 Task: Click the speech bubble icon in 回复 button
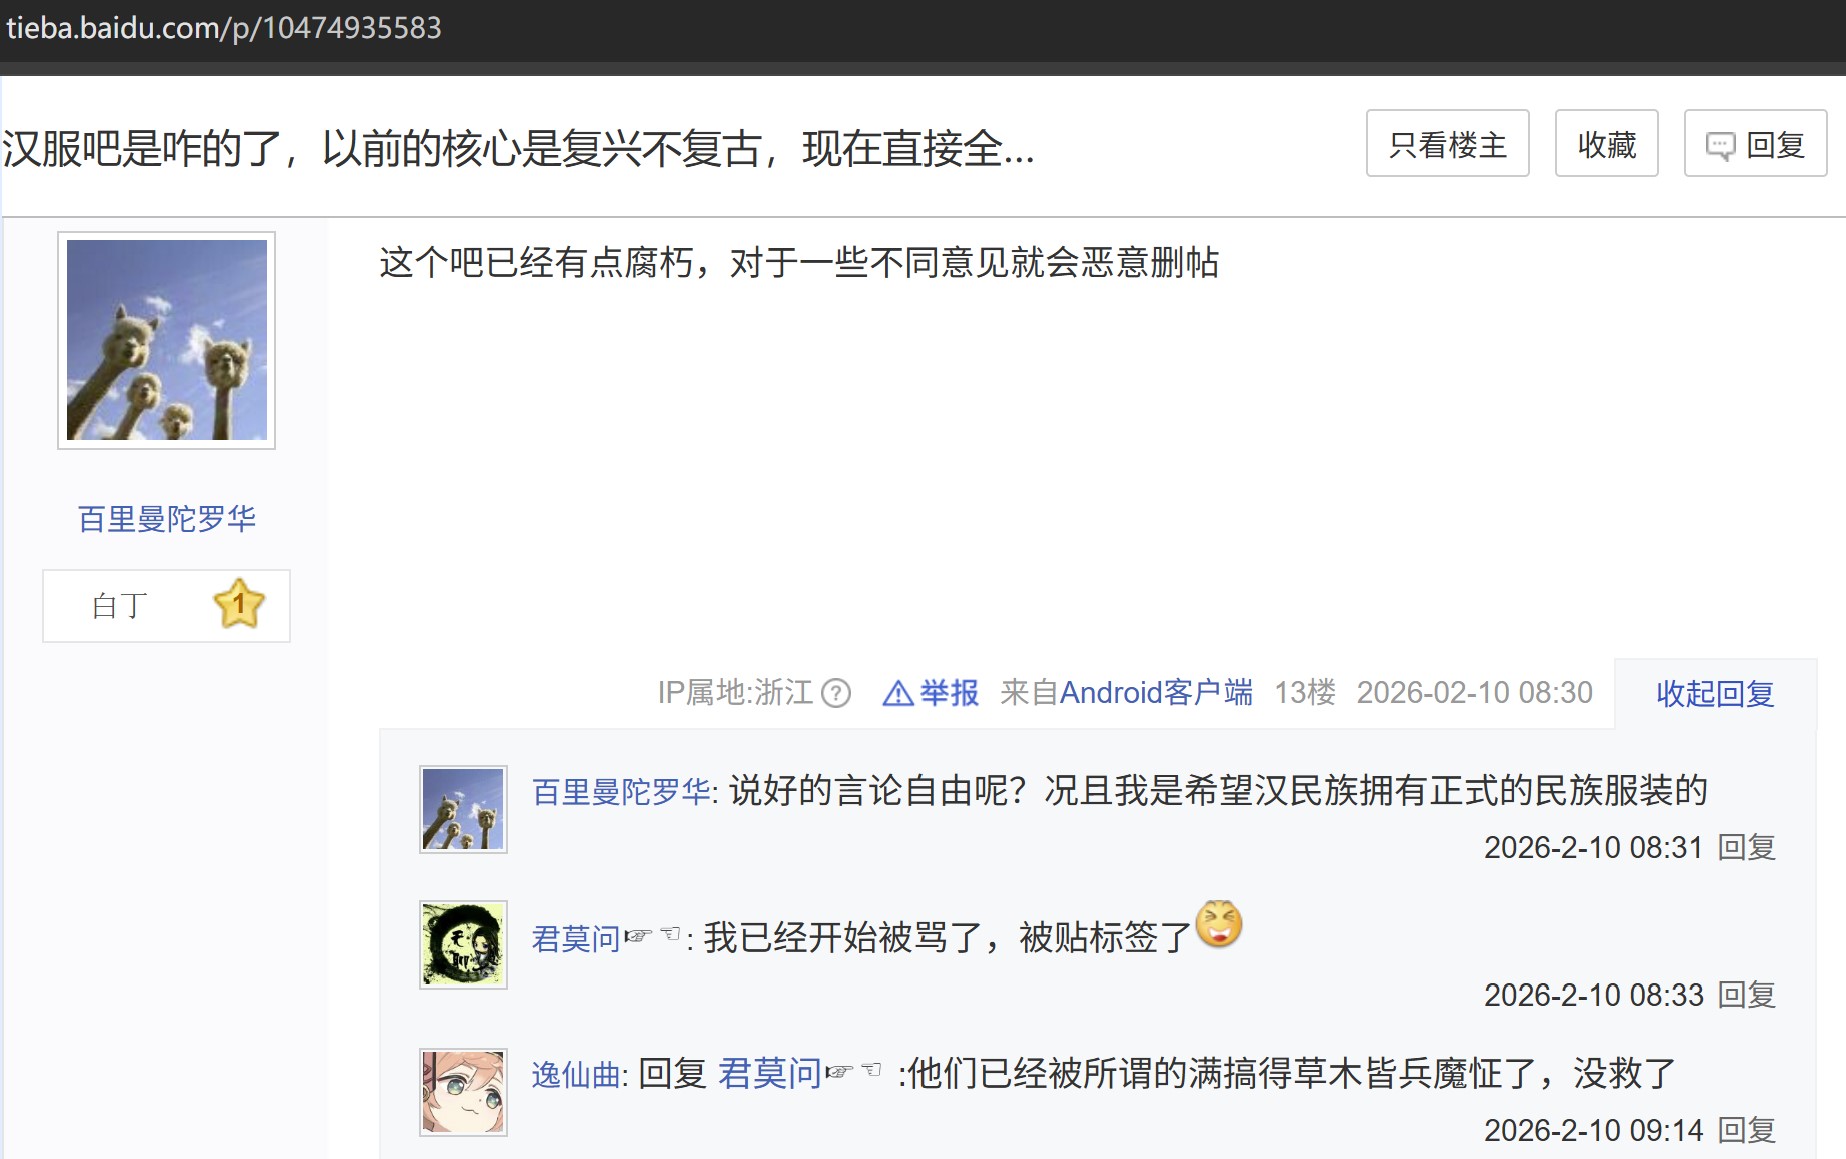click(x=1720, y=146)
